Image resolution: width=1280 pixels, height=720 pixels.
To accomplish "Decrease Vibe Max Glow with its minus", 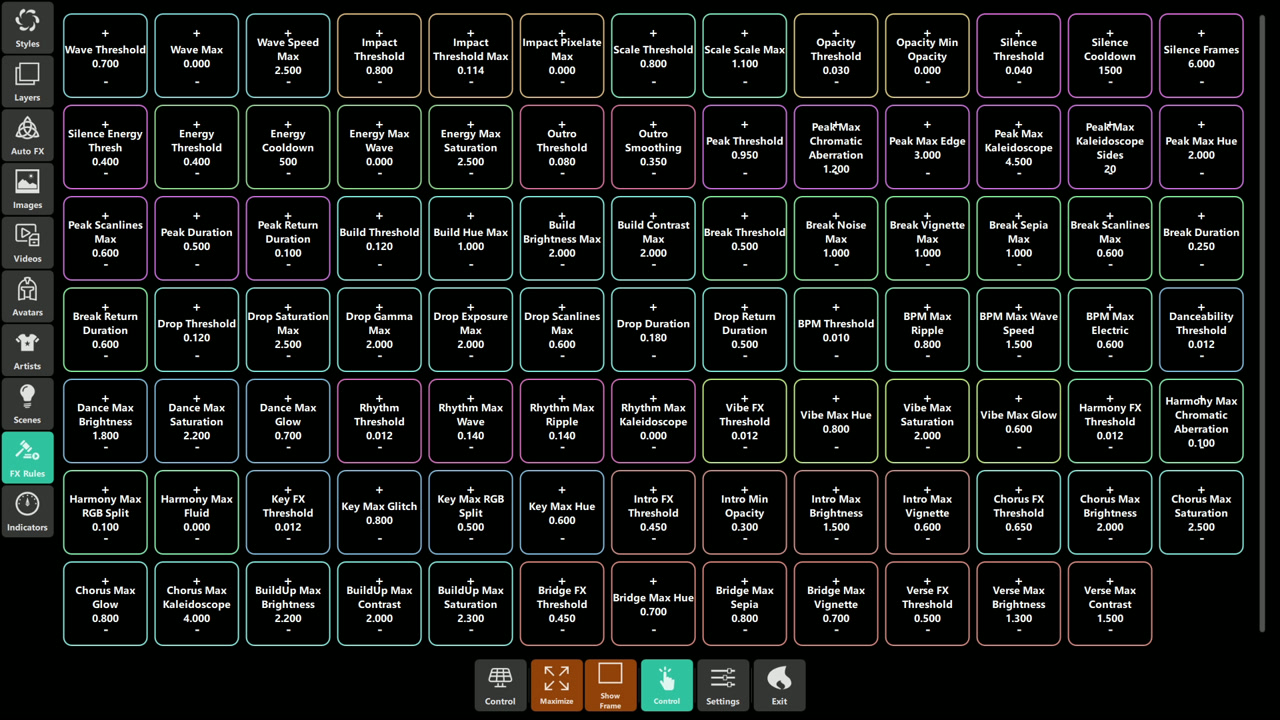I will (1018, 447).
